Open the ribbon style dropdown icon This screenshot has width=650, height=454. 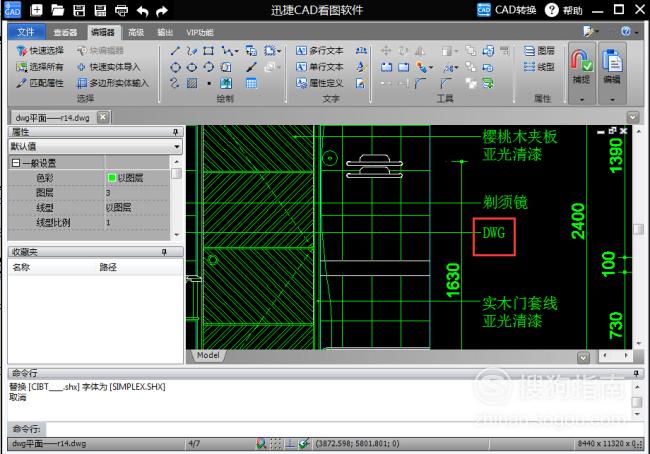click(x=591, y=31)
